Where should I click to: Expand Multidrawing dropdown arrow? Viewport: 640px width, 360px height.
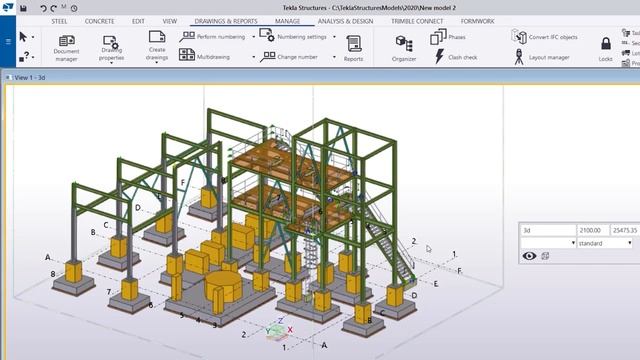coord(253,57)
